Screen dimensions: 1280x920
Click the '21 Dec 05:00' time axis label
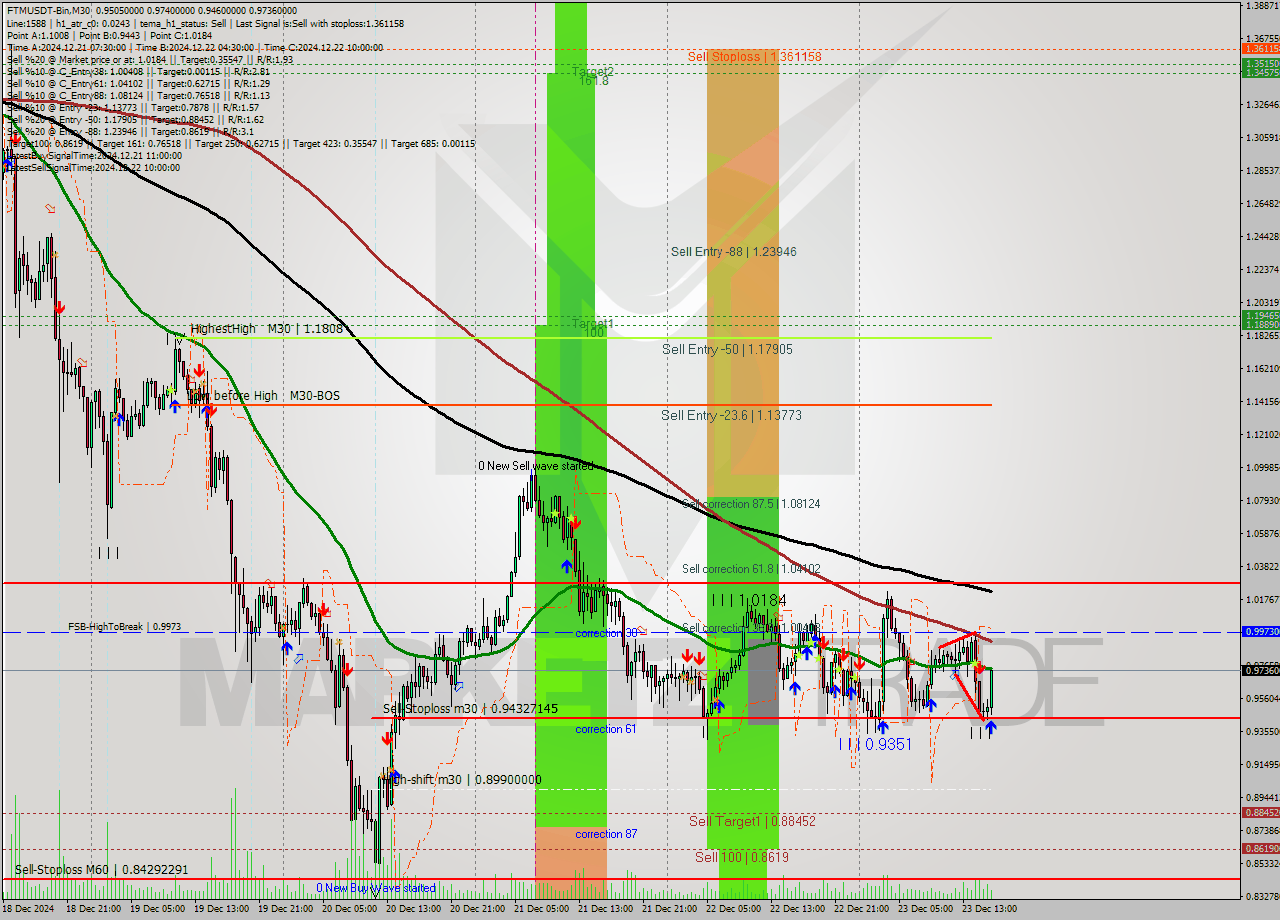544,909
